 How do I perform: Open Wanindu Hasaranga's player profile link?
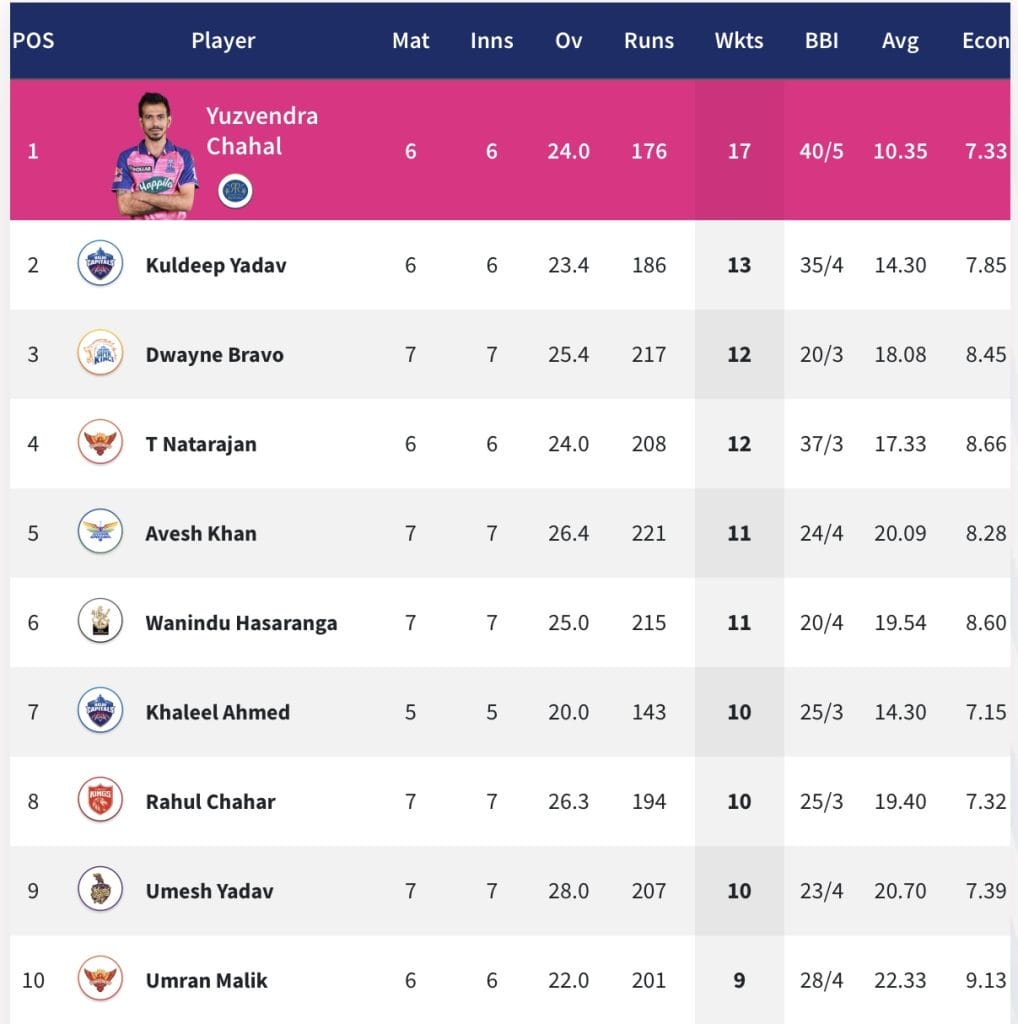pos(241,623)
